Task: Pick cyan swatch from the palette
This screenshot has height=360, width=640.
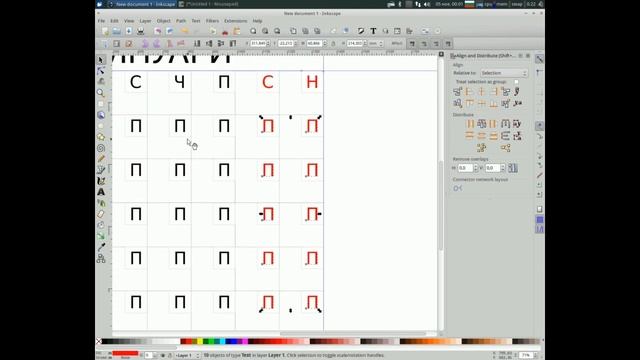Action: 222,341
